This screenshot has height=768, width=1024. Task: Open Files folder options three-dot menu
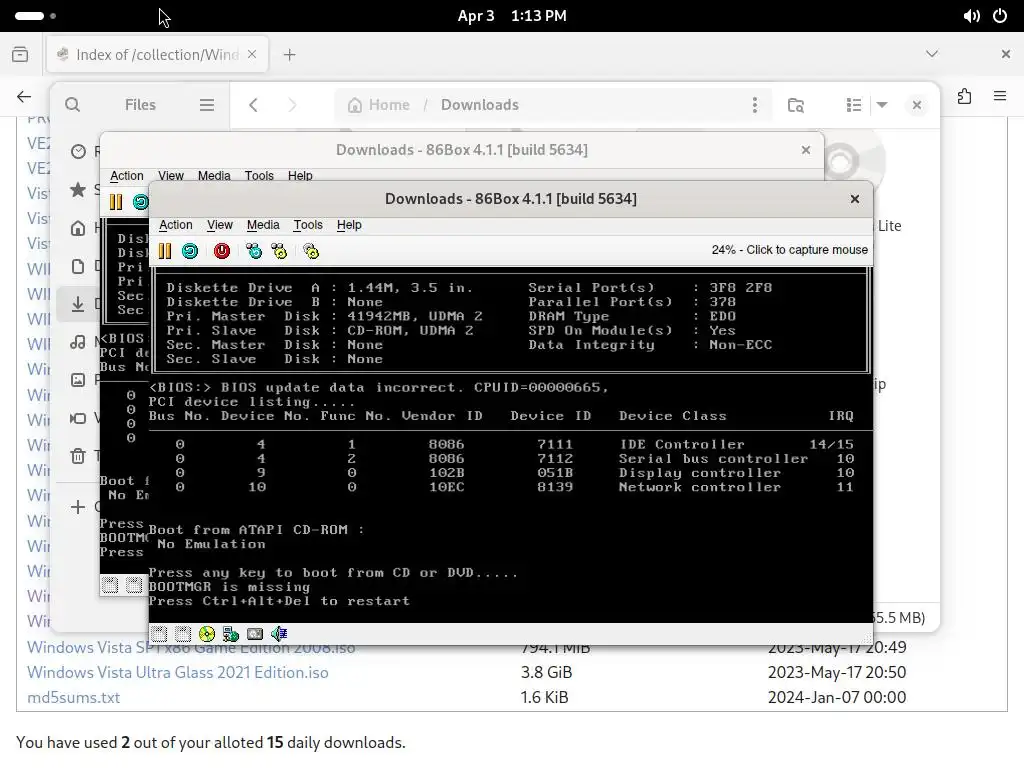[x=755, y=104]
